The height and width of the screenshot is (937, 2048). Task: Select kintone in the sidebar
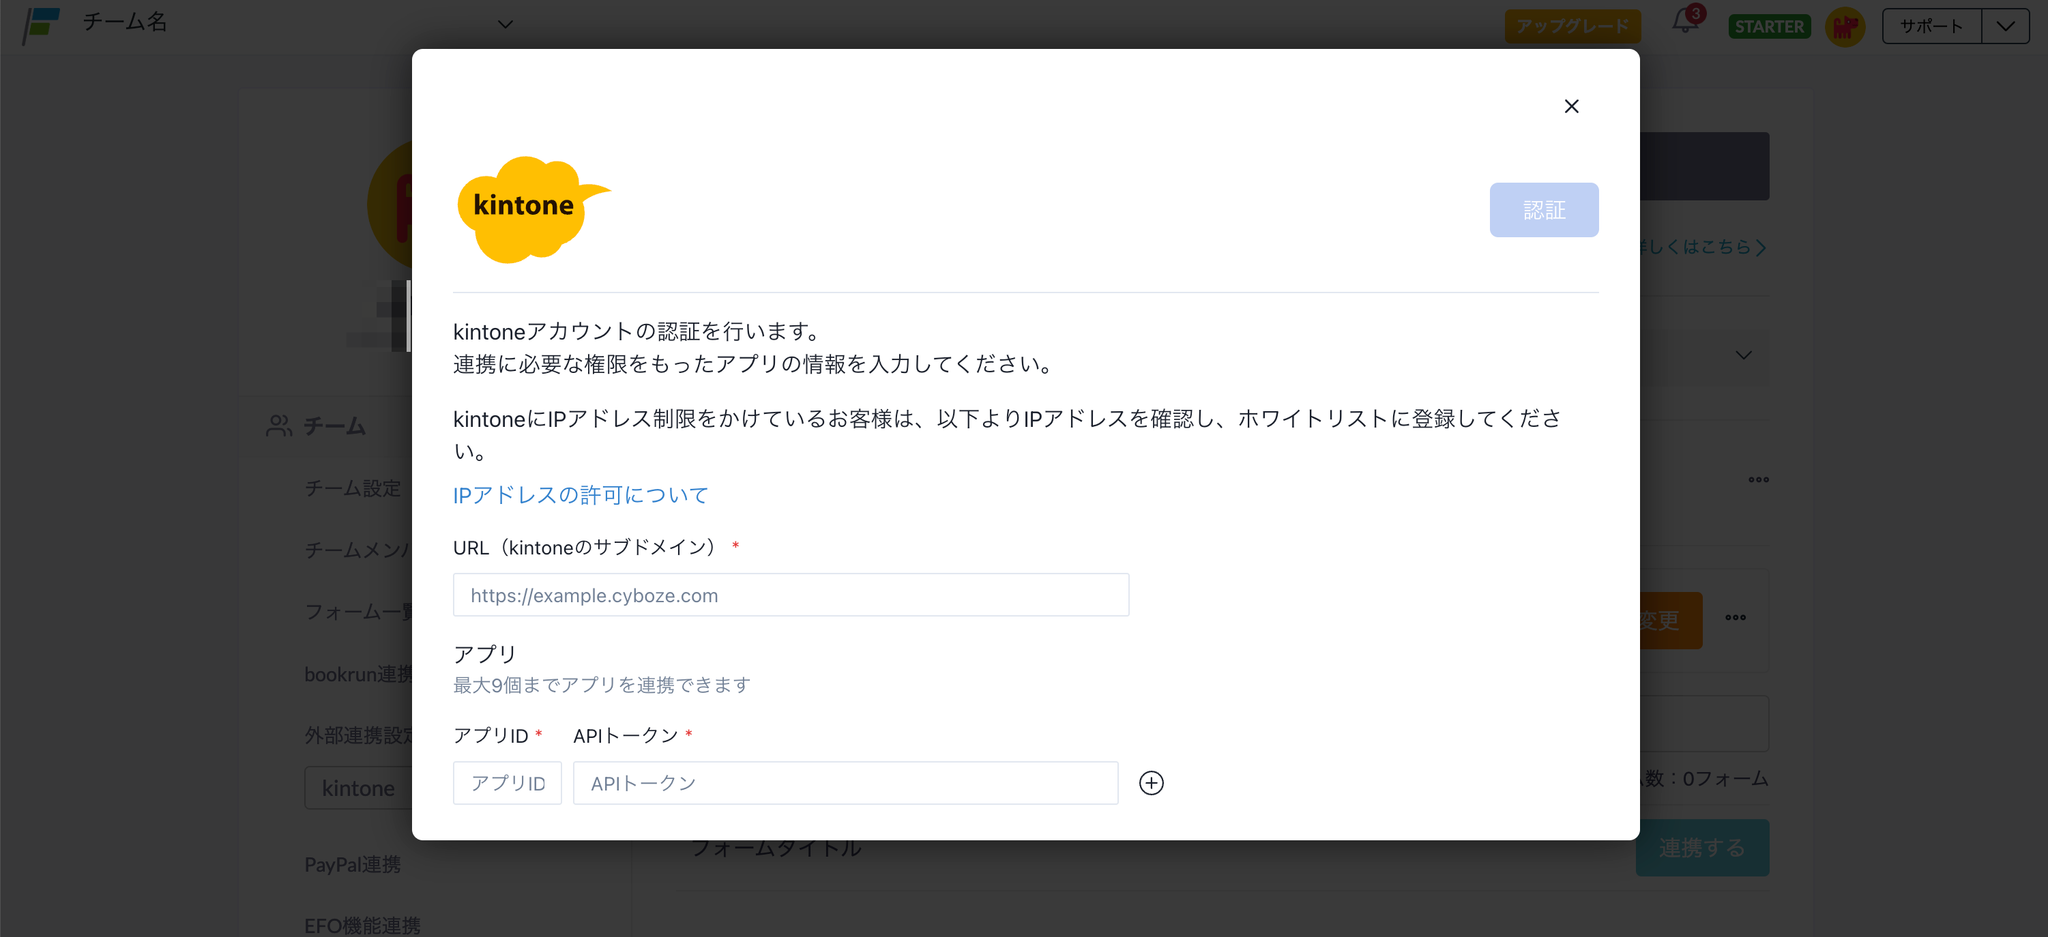(358, 788)
